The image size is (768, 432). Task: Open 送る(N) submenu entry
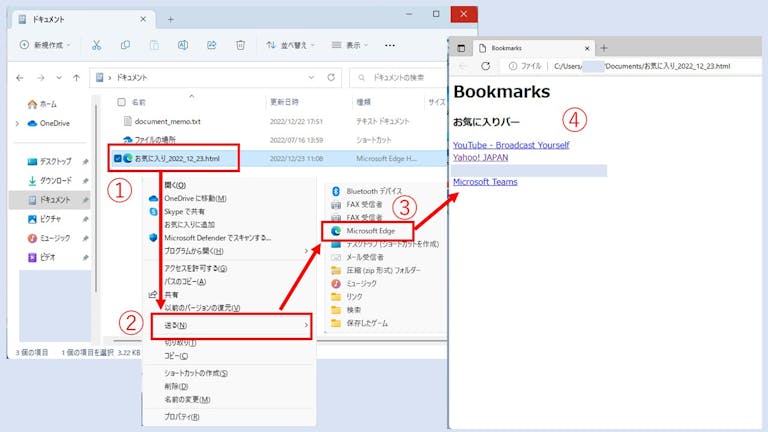[231, 326]
